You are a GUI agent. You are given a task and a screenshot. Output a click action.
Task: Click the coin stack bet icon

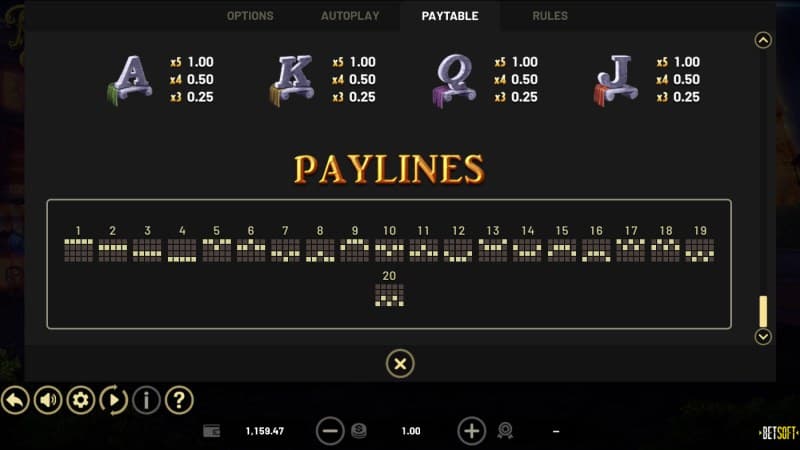pos(358,431)
